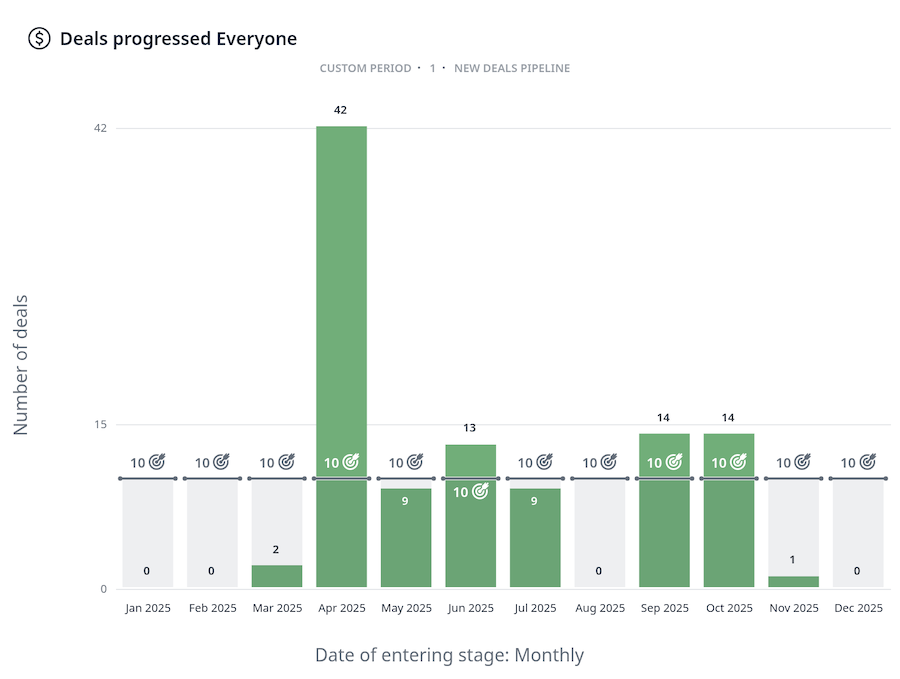Click the dollar icon beside the report title

click(39, 39)
